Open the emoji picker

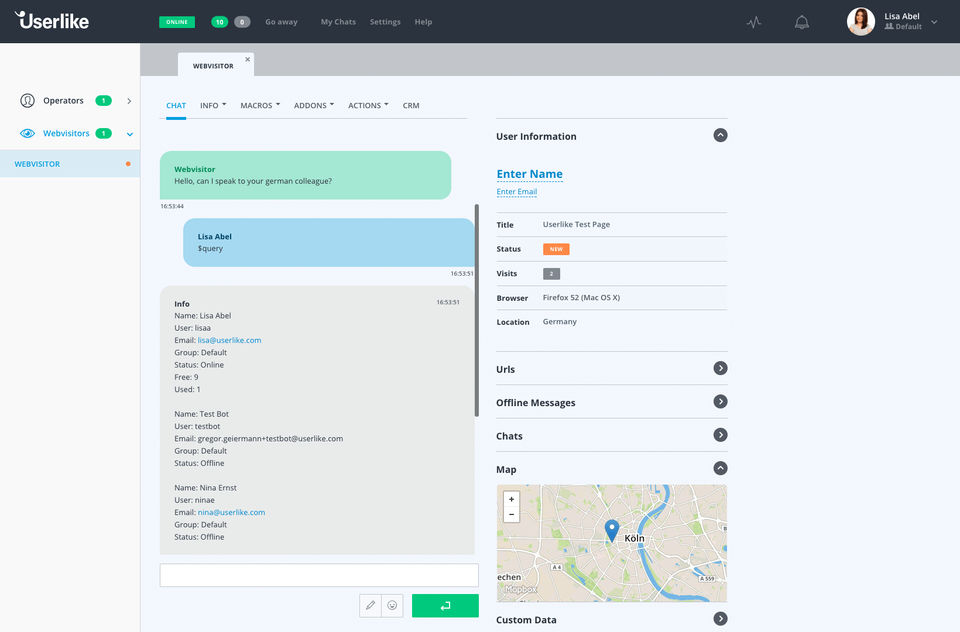tap(392, 605)
